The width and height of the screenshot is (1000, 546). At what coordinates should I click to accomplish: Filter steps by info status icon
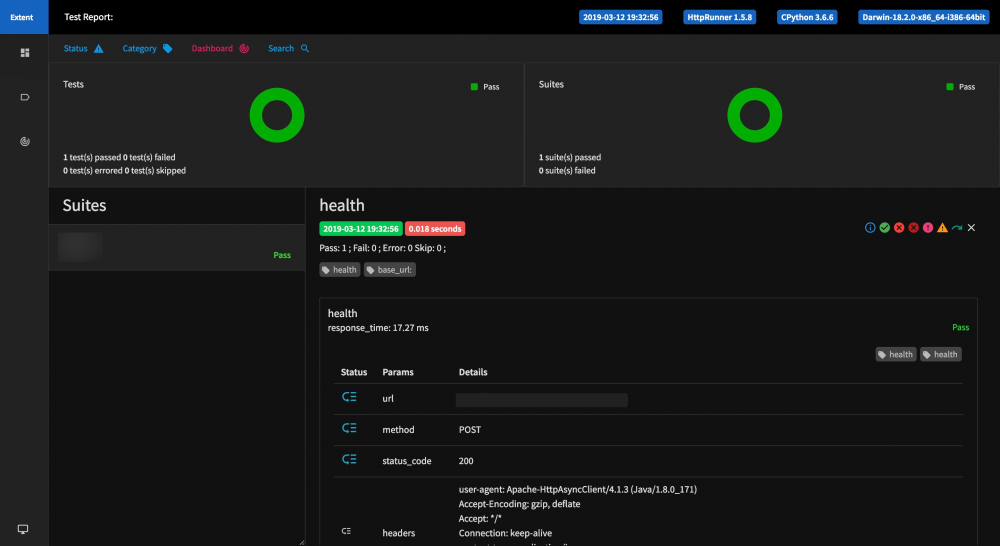870,228
